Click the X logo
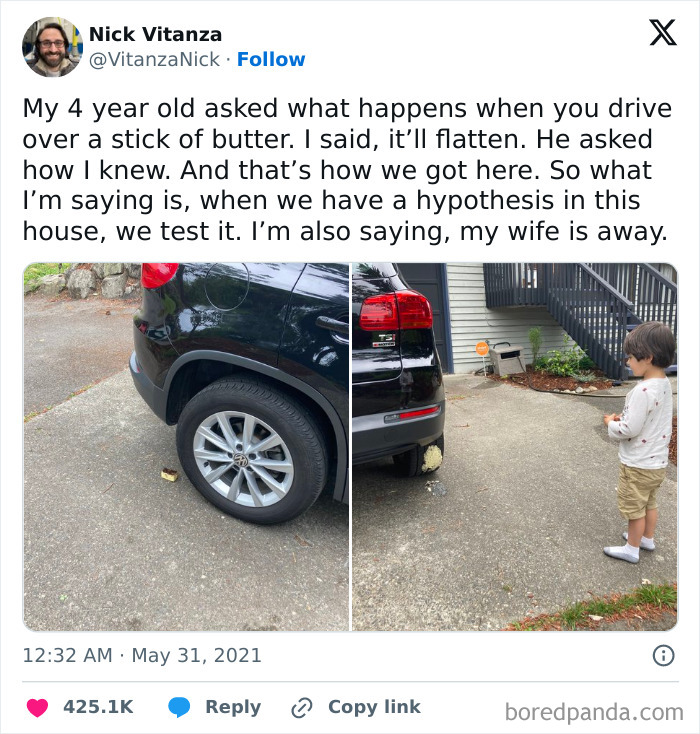The image size is (700, 734). click(662, 34)
